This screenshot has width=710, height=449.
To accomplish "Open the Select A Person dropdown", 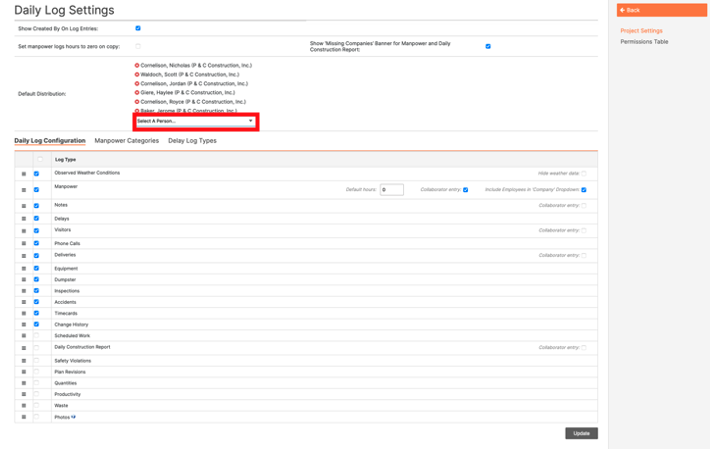I will point(195,121).
